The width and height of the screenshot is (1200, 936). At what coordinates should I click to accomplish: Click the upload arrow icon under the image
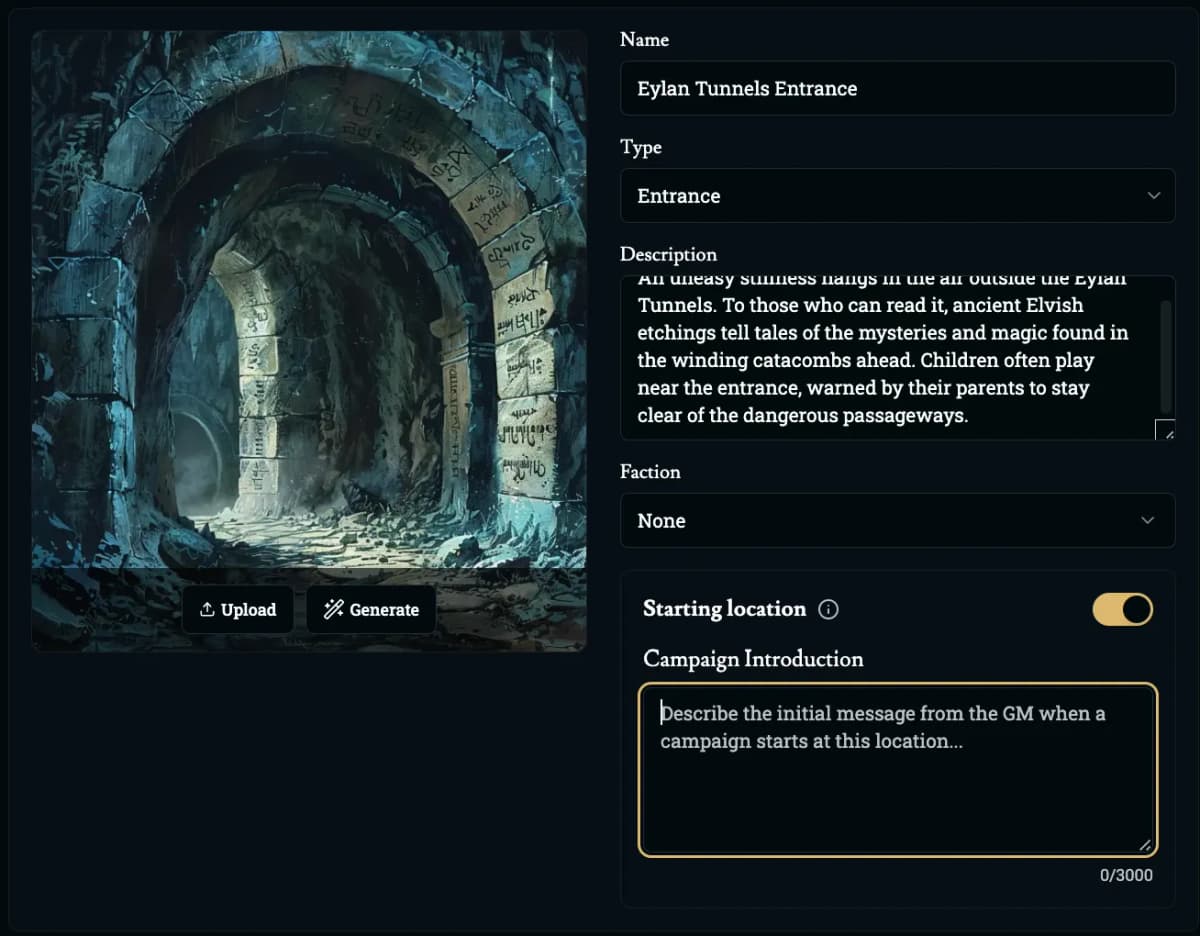[x=207, y=610]
